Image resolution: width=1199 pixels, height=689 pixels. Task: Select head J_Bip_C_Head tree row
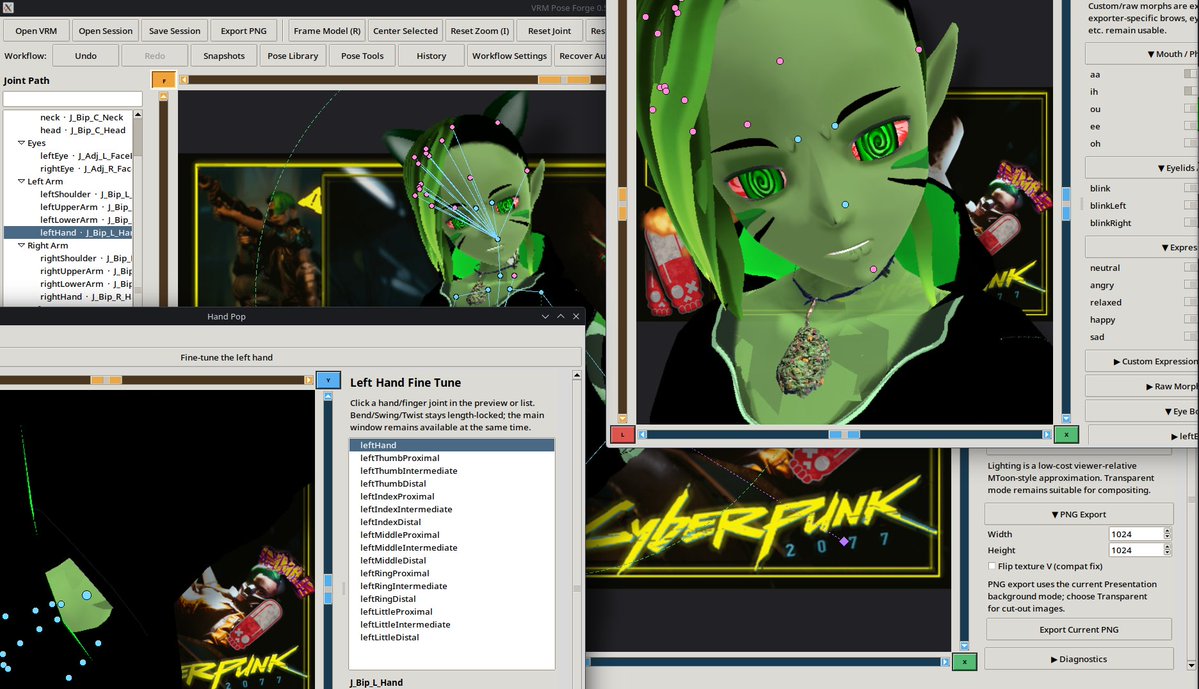(x=69, y=130)
